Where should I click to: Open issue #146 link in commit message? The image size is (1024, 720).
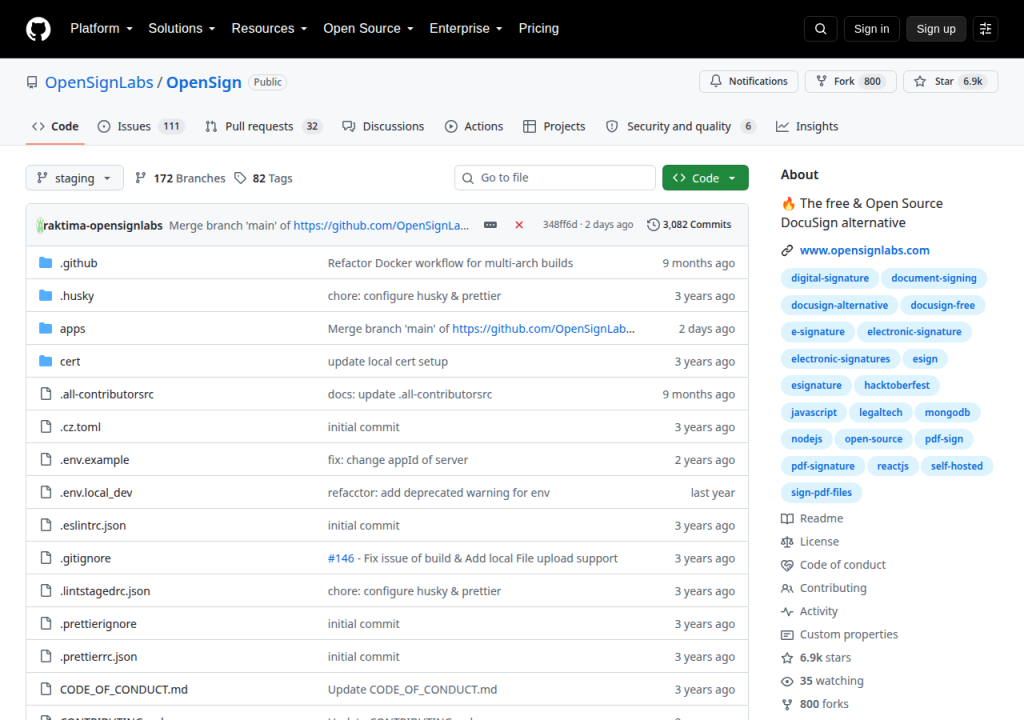pyautogui.click(x=341, y=558)
